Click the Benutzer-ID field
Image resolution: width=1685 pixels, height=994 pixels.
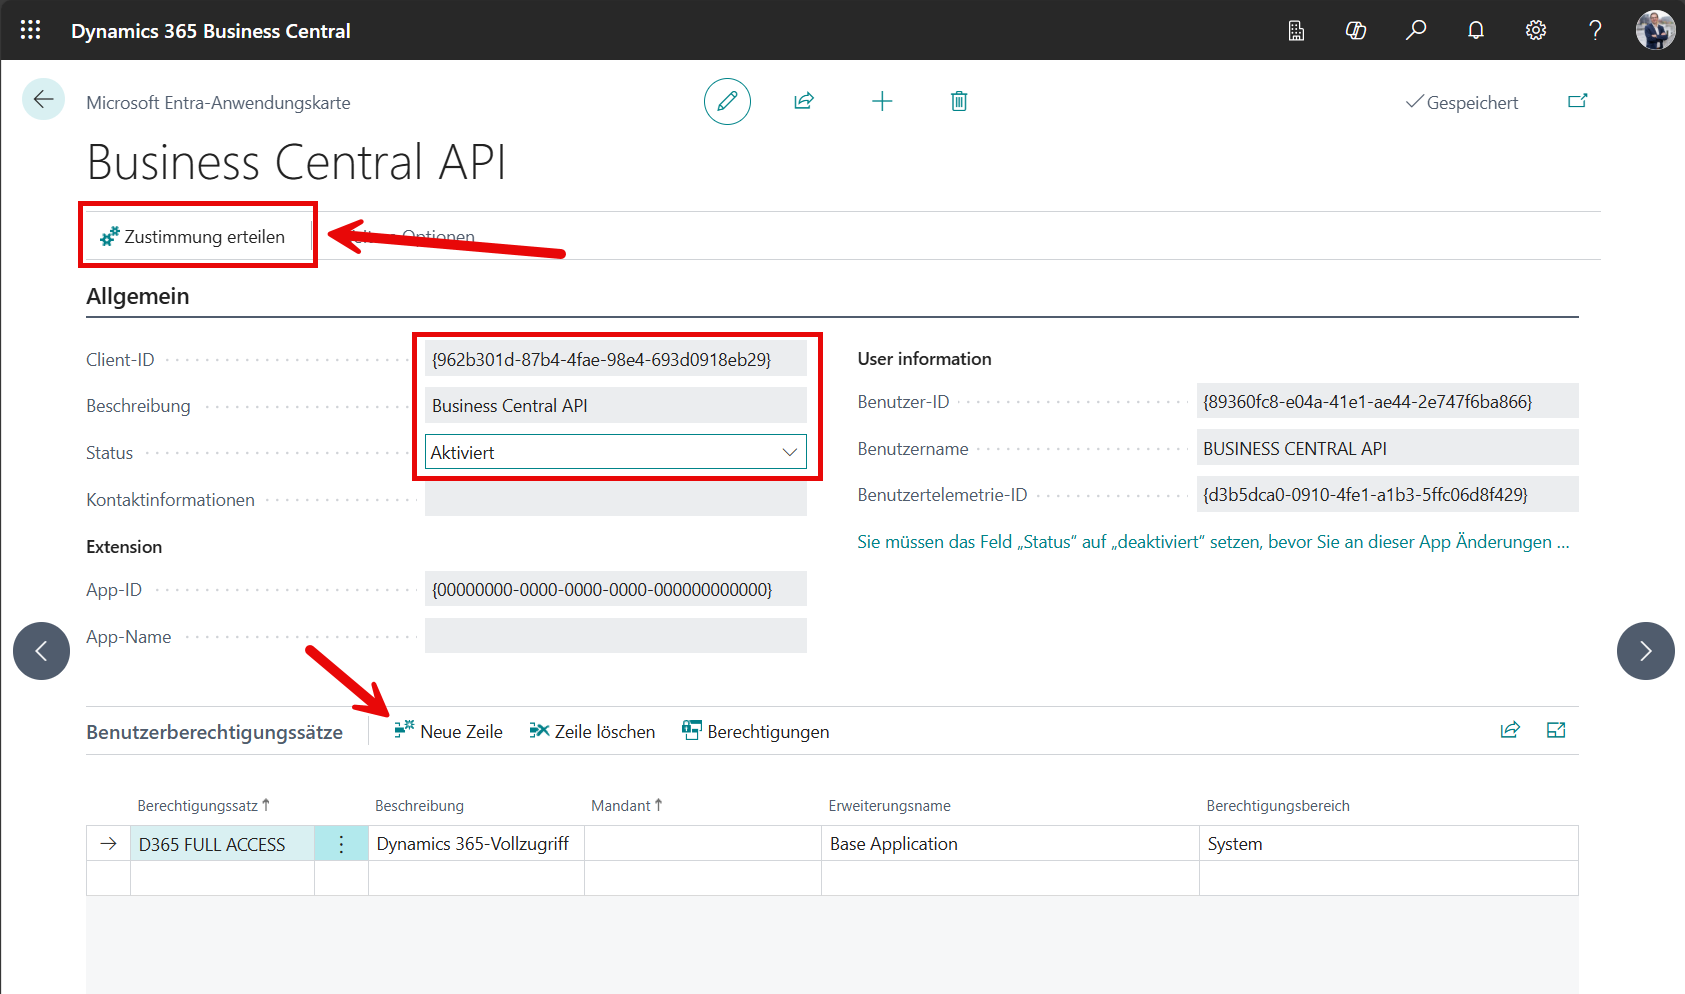click(1388, 401)
